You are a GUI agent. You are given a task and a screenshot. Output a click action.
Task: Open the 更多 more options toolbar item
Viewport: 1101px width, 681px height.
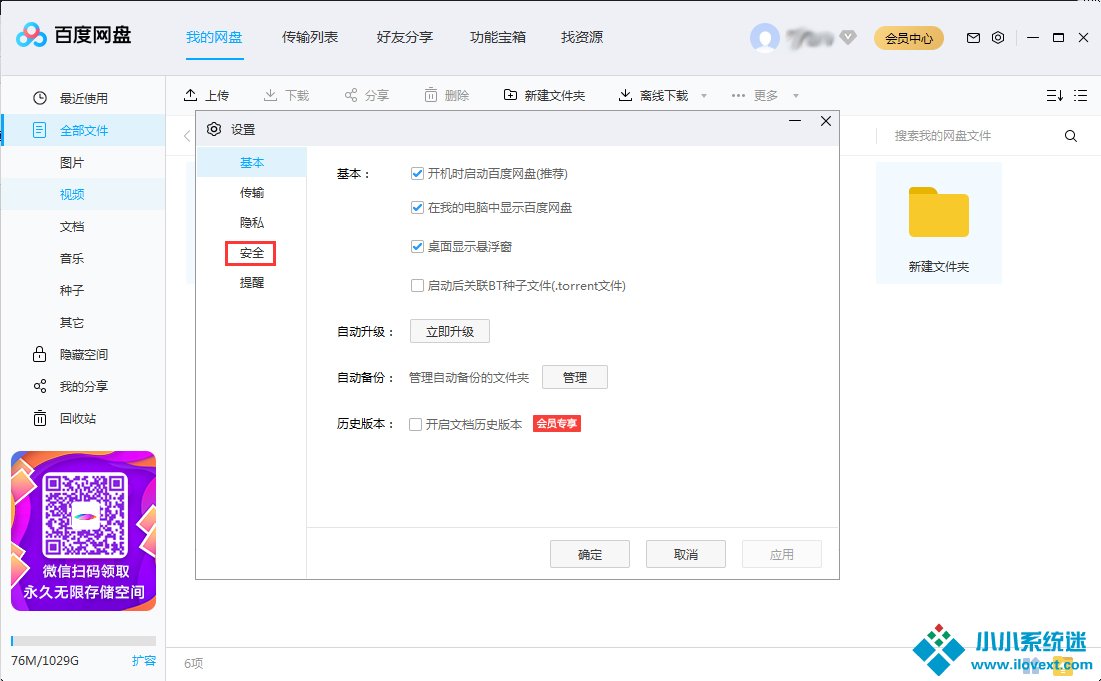point(755,95)
